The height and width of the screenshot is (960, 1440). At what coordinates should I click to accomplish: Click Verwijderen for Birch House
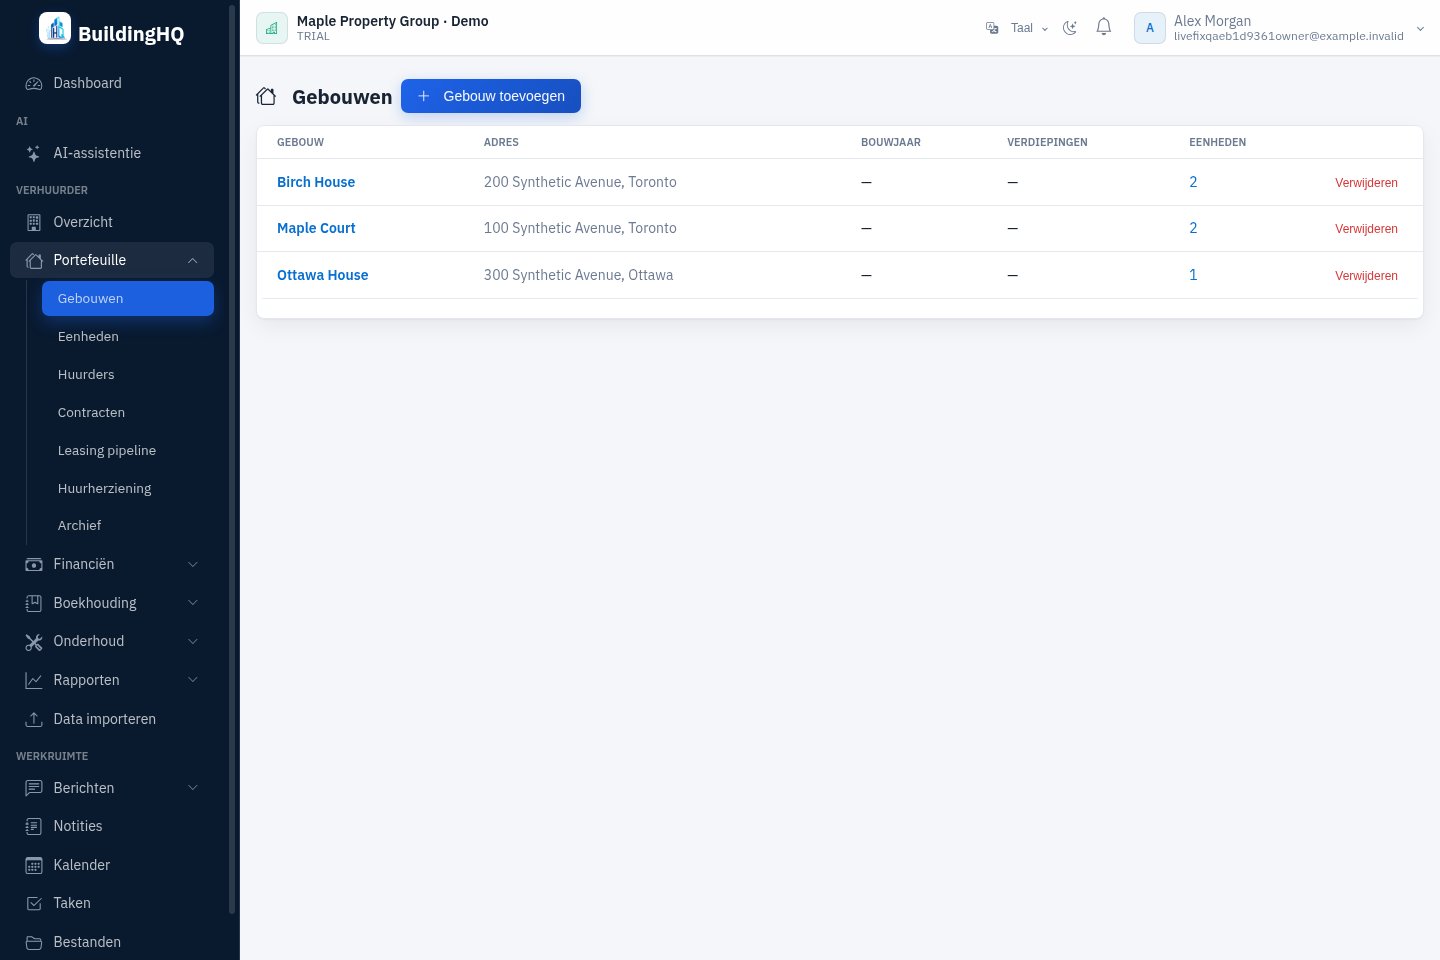pyautogui.click(x=1366, y=183)
